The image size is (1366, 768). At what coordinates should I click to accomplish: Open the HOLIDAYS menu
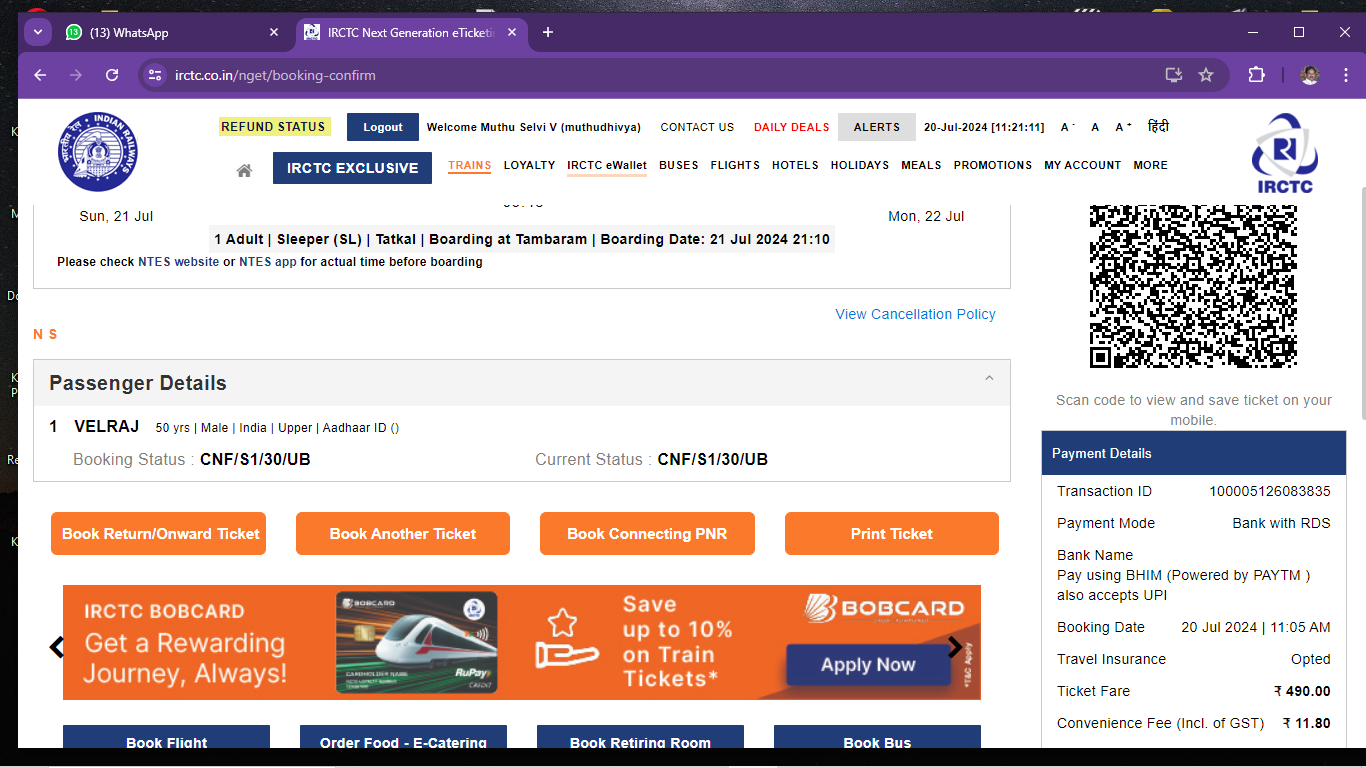click(x=860, y=165)
